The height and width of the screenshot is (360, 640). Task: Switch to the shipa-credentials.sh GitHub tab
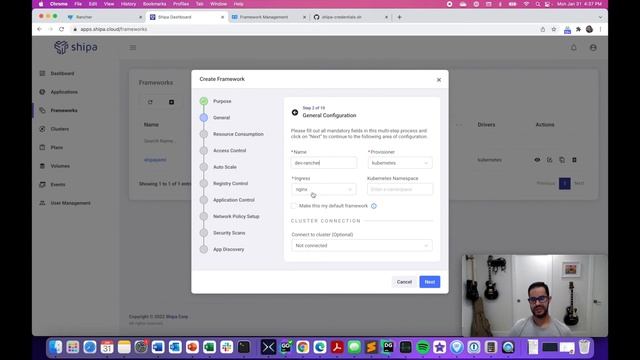coord(350,17)
